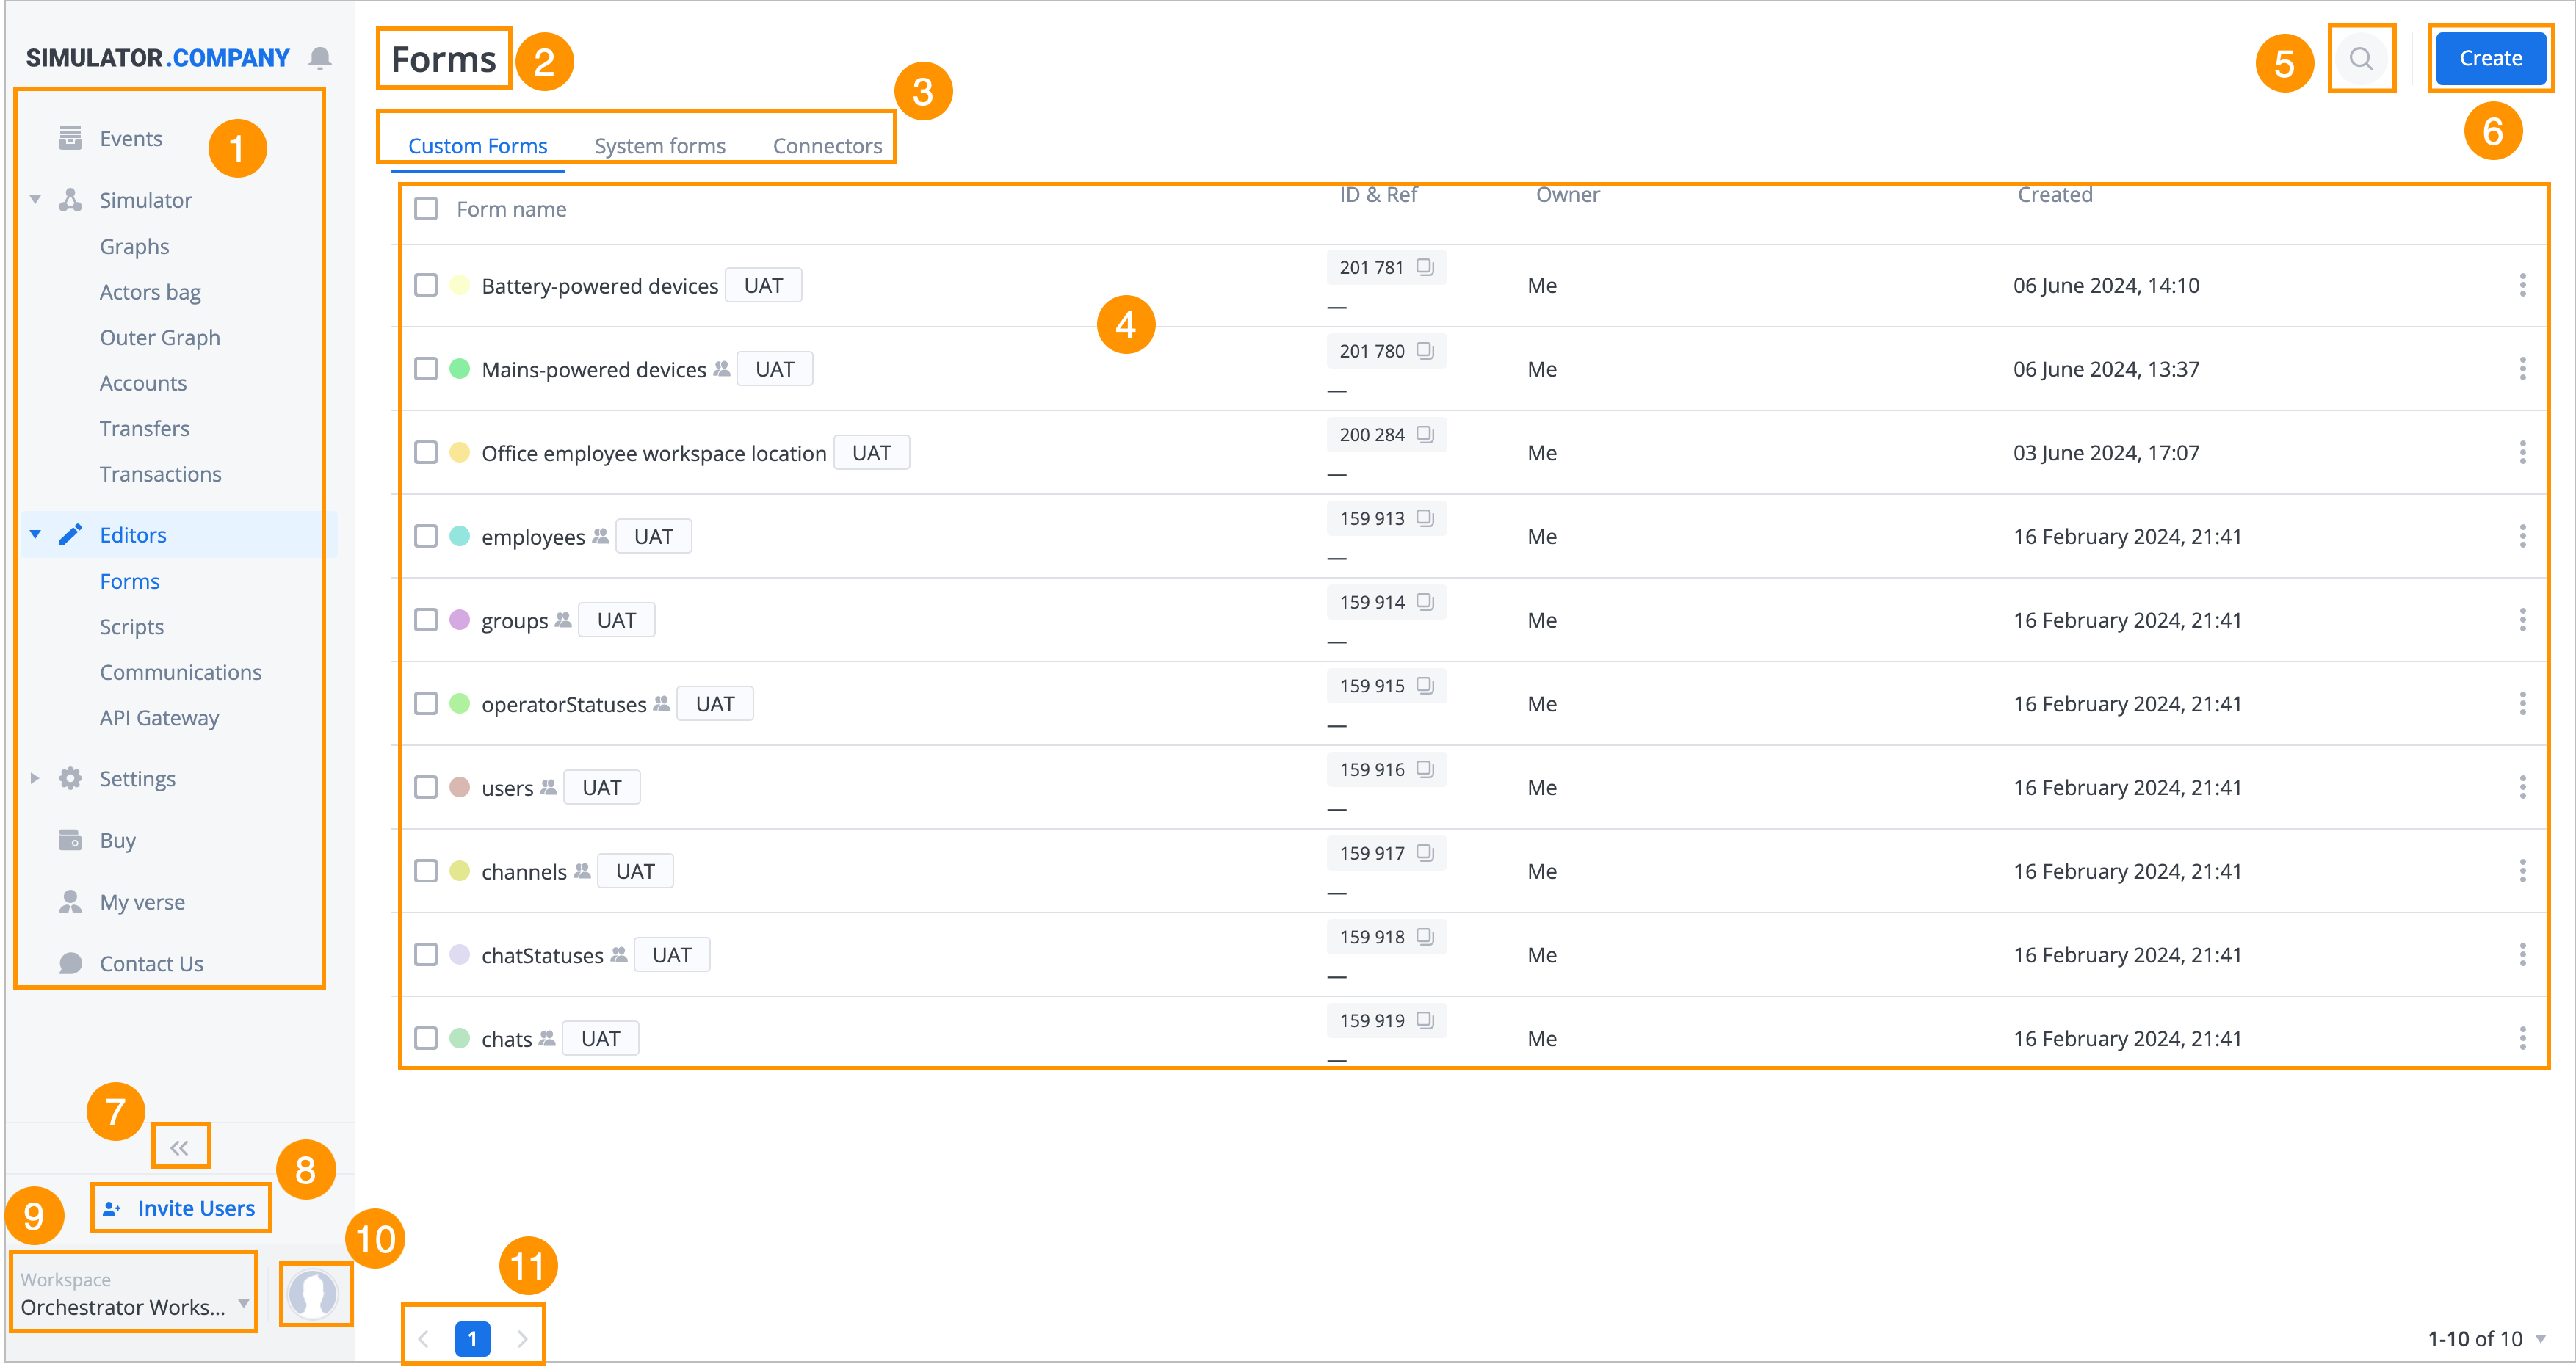Collapse the Editors tree arrow

pos(35,534)
